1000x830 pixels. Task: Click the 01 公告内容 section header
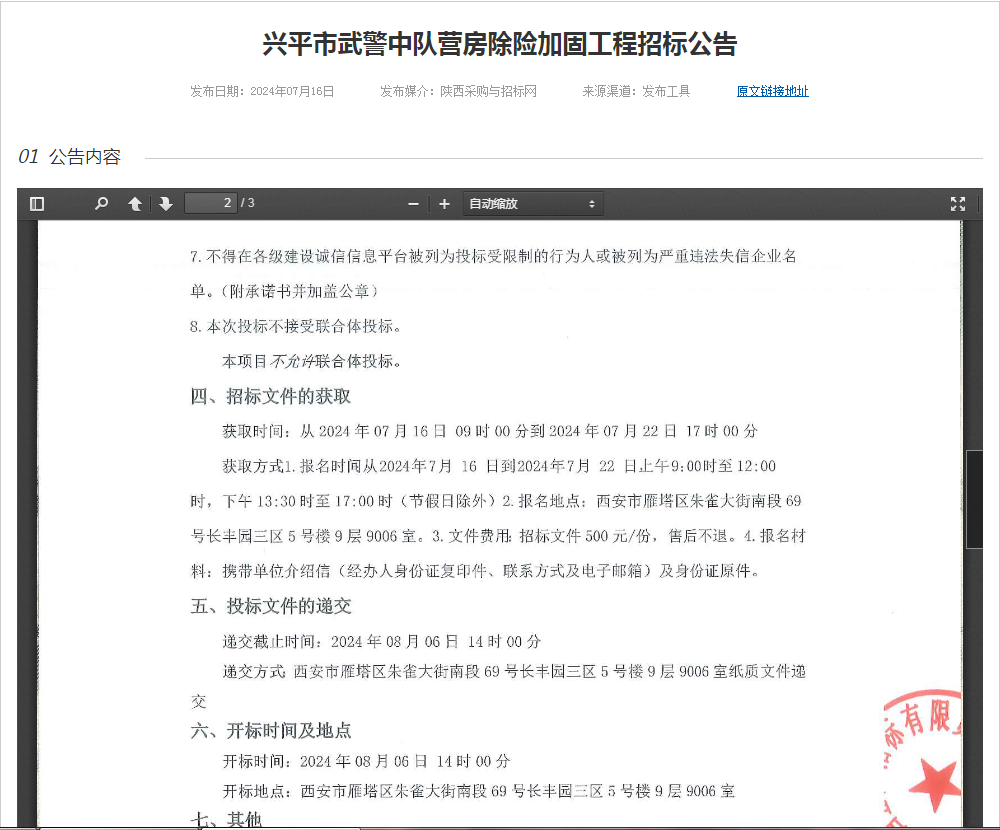(x=70, y=157)
